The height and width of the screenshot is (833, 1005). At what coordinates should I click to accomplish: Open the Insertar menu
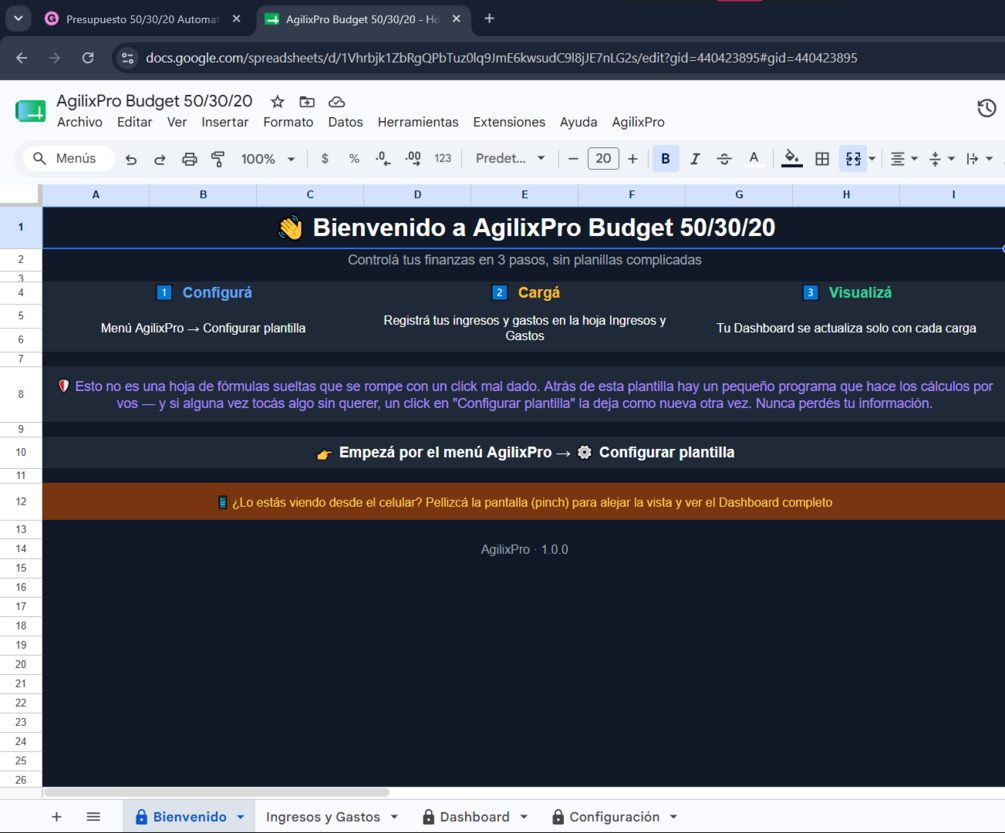click(x=225, y=122)
